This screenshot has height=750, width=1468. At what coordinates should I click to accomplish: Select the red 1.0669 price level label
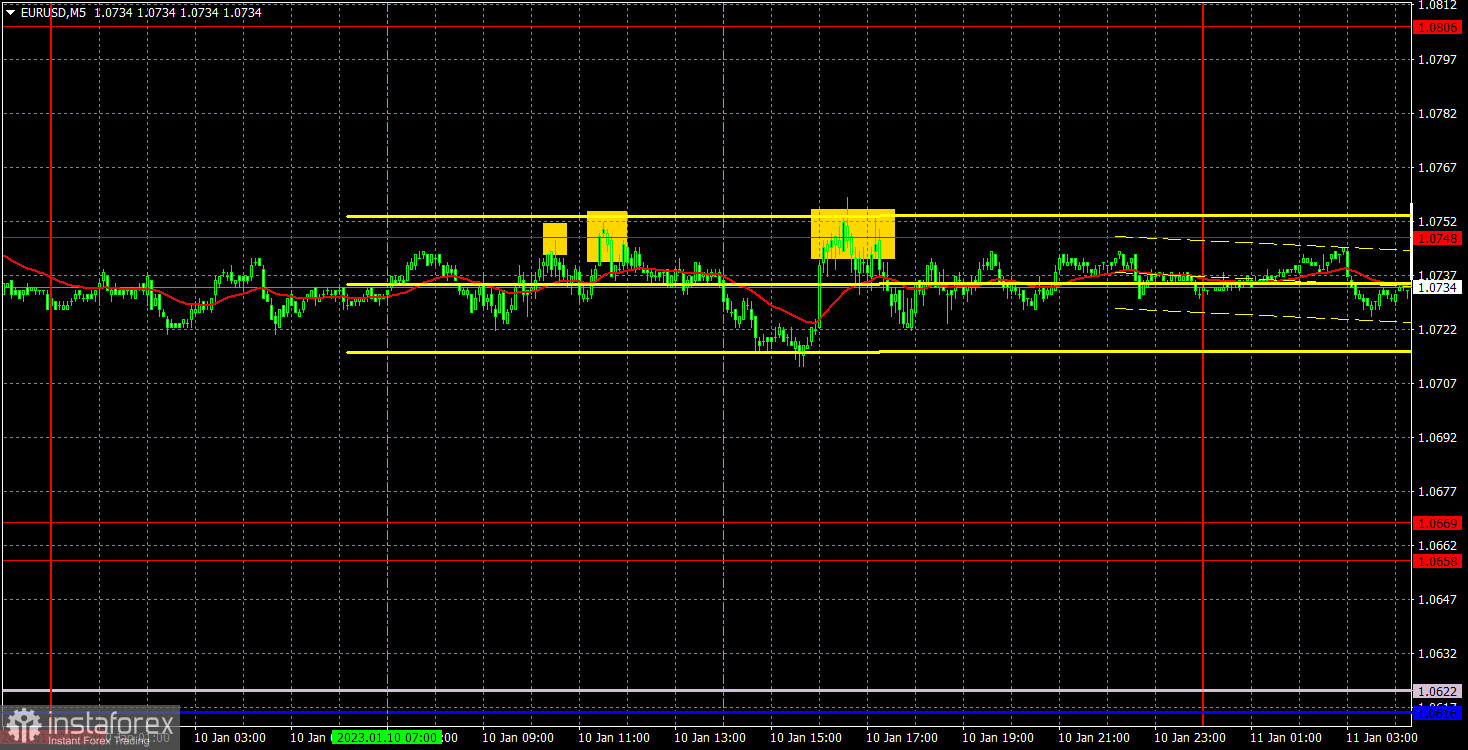(1438, 523)
